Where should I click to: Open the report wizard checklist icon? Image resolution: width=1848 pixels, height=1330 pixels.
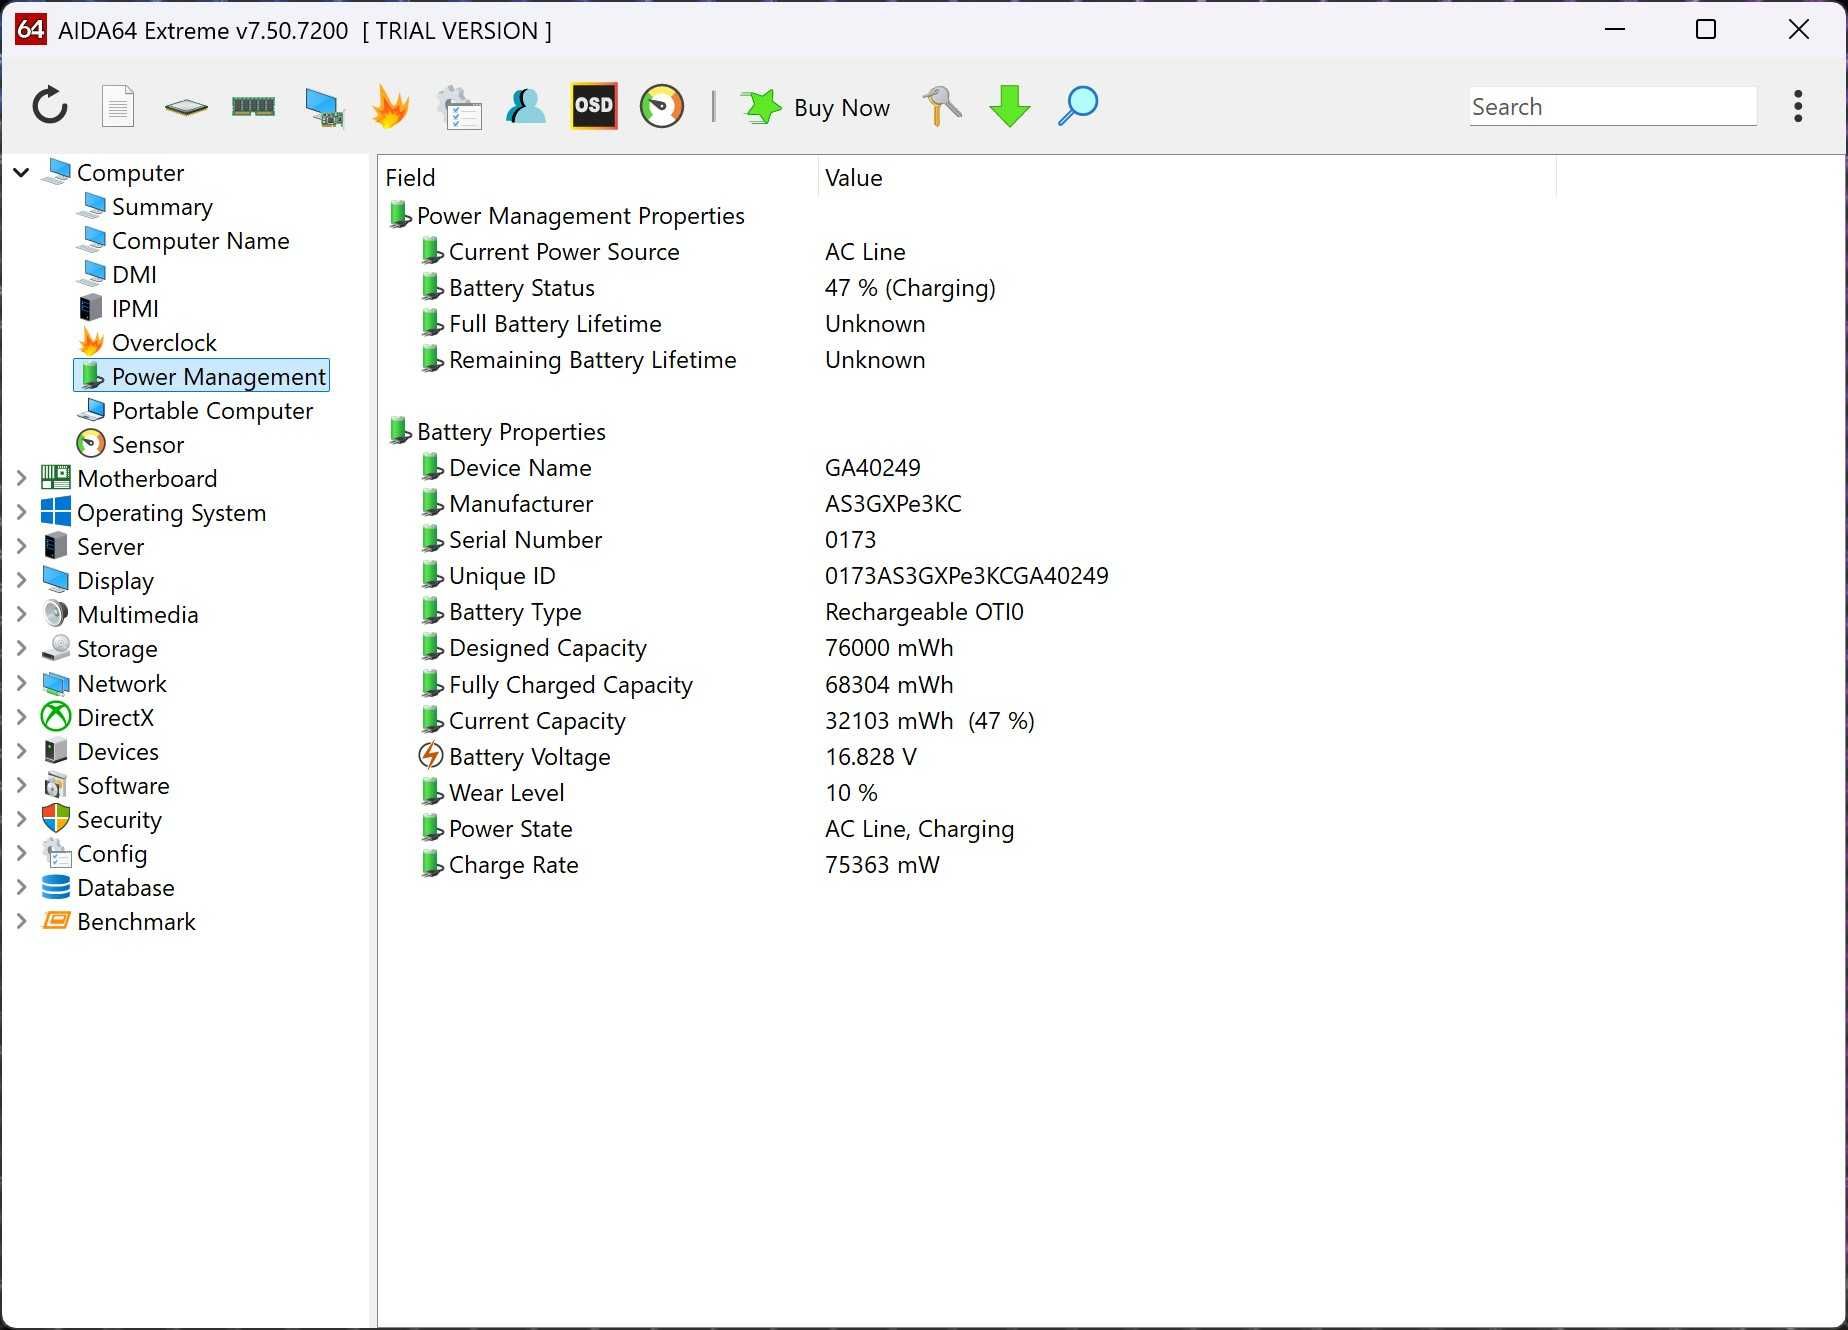click(x=460, y=107)
